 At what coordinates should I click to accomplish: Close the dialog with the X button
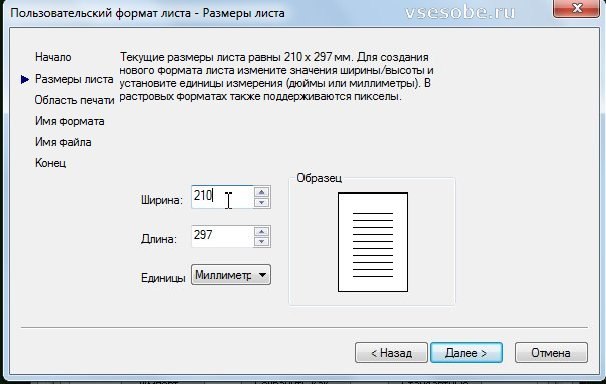pyautogui.click(x=577, y=8)
